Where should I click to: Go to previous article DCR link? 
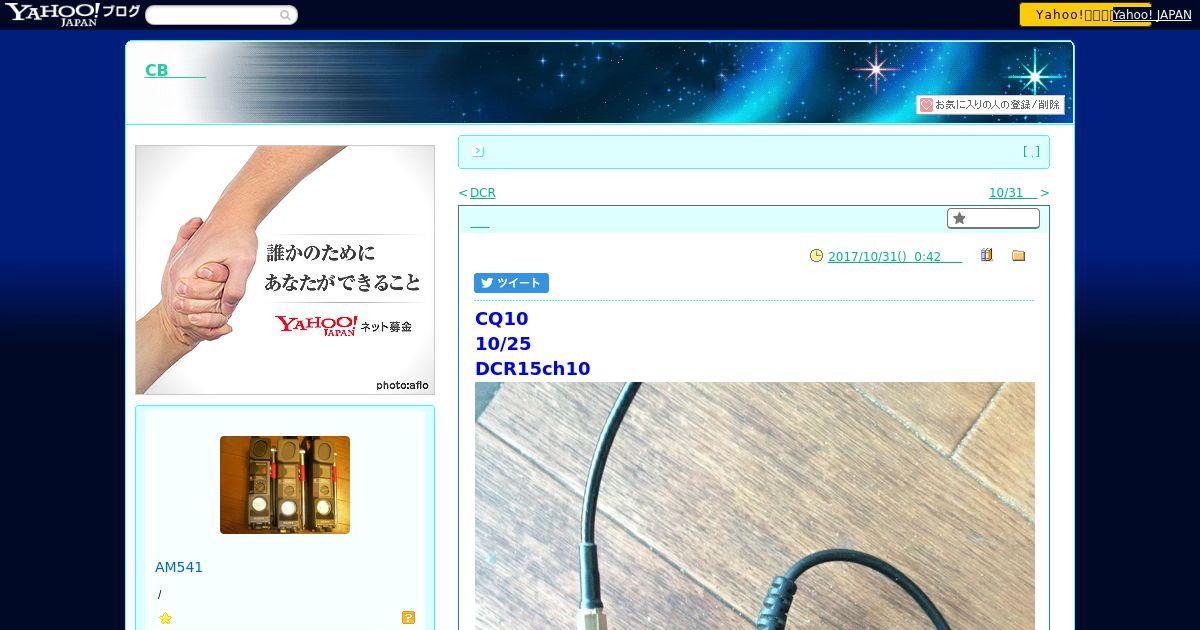pos(482,193)
